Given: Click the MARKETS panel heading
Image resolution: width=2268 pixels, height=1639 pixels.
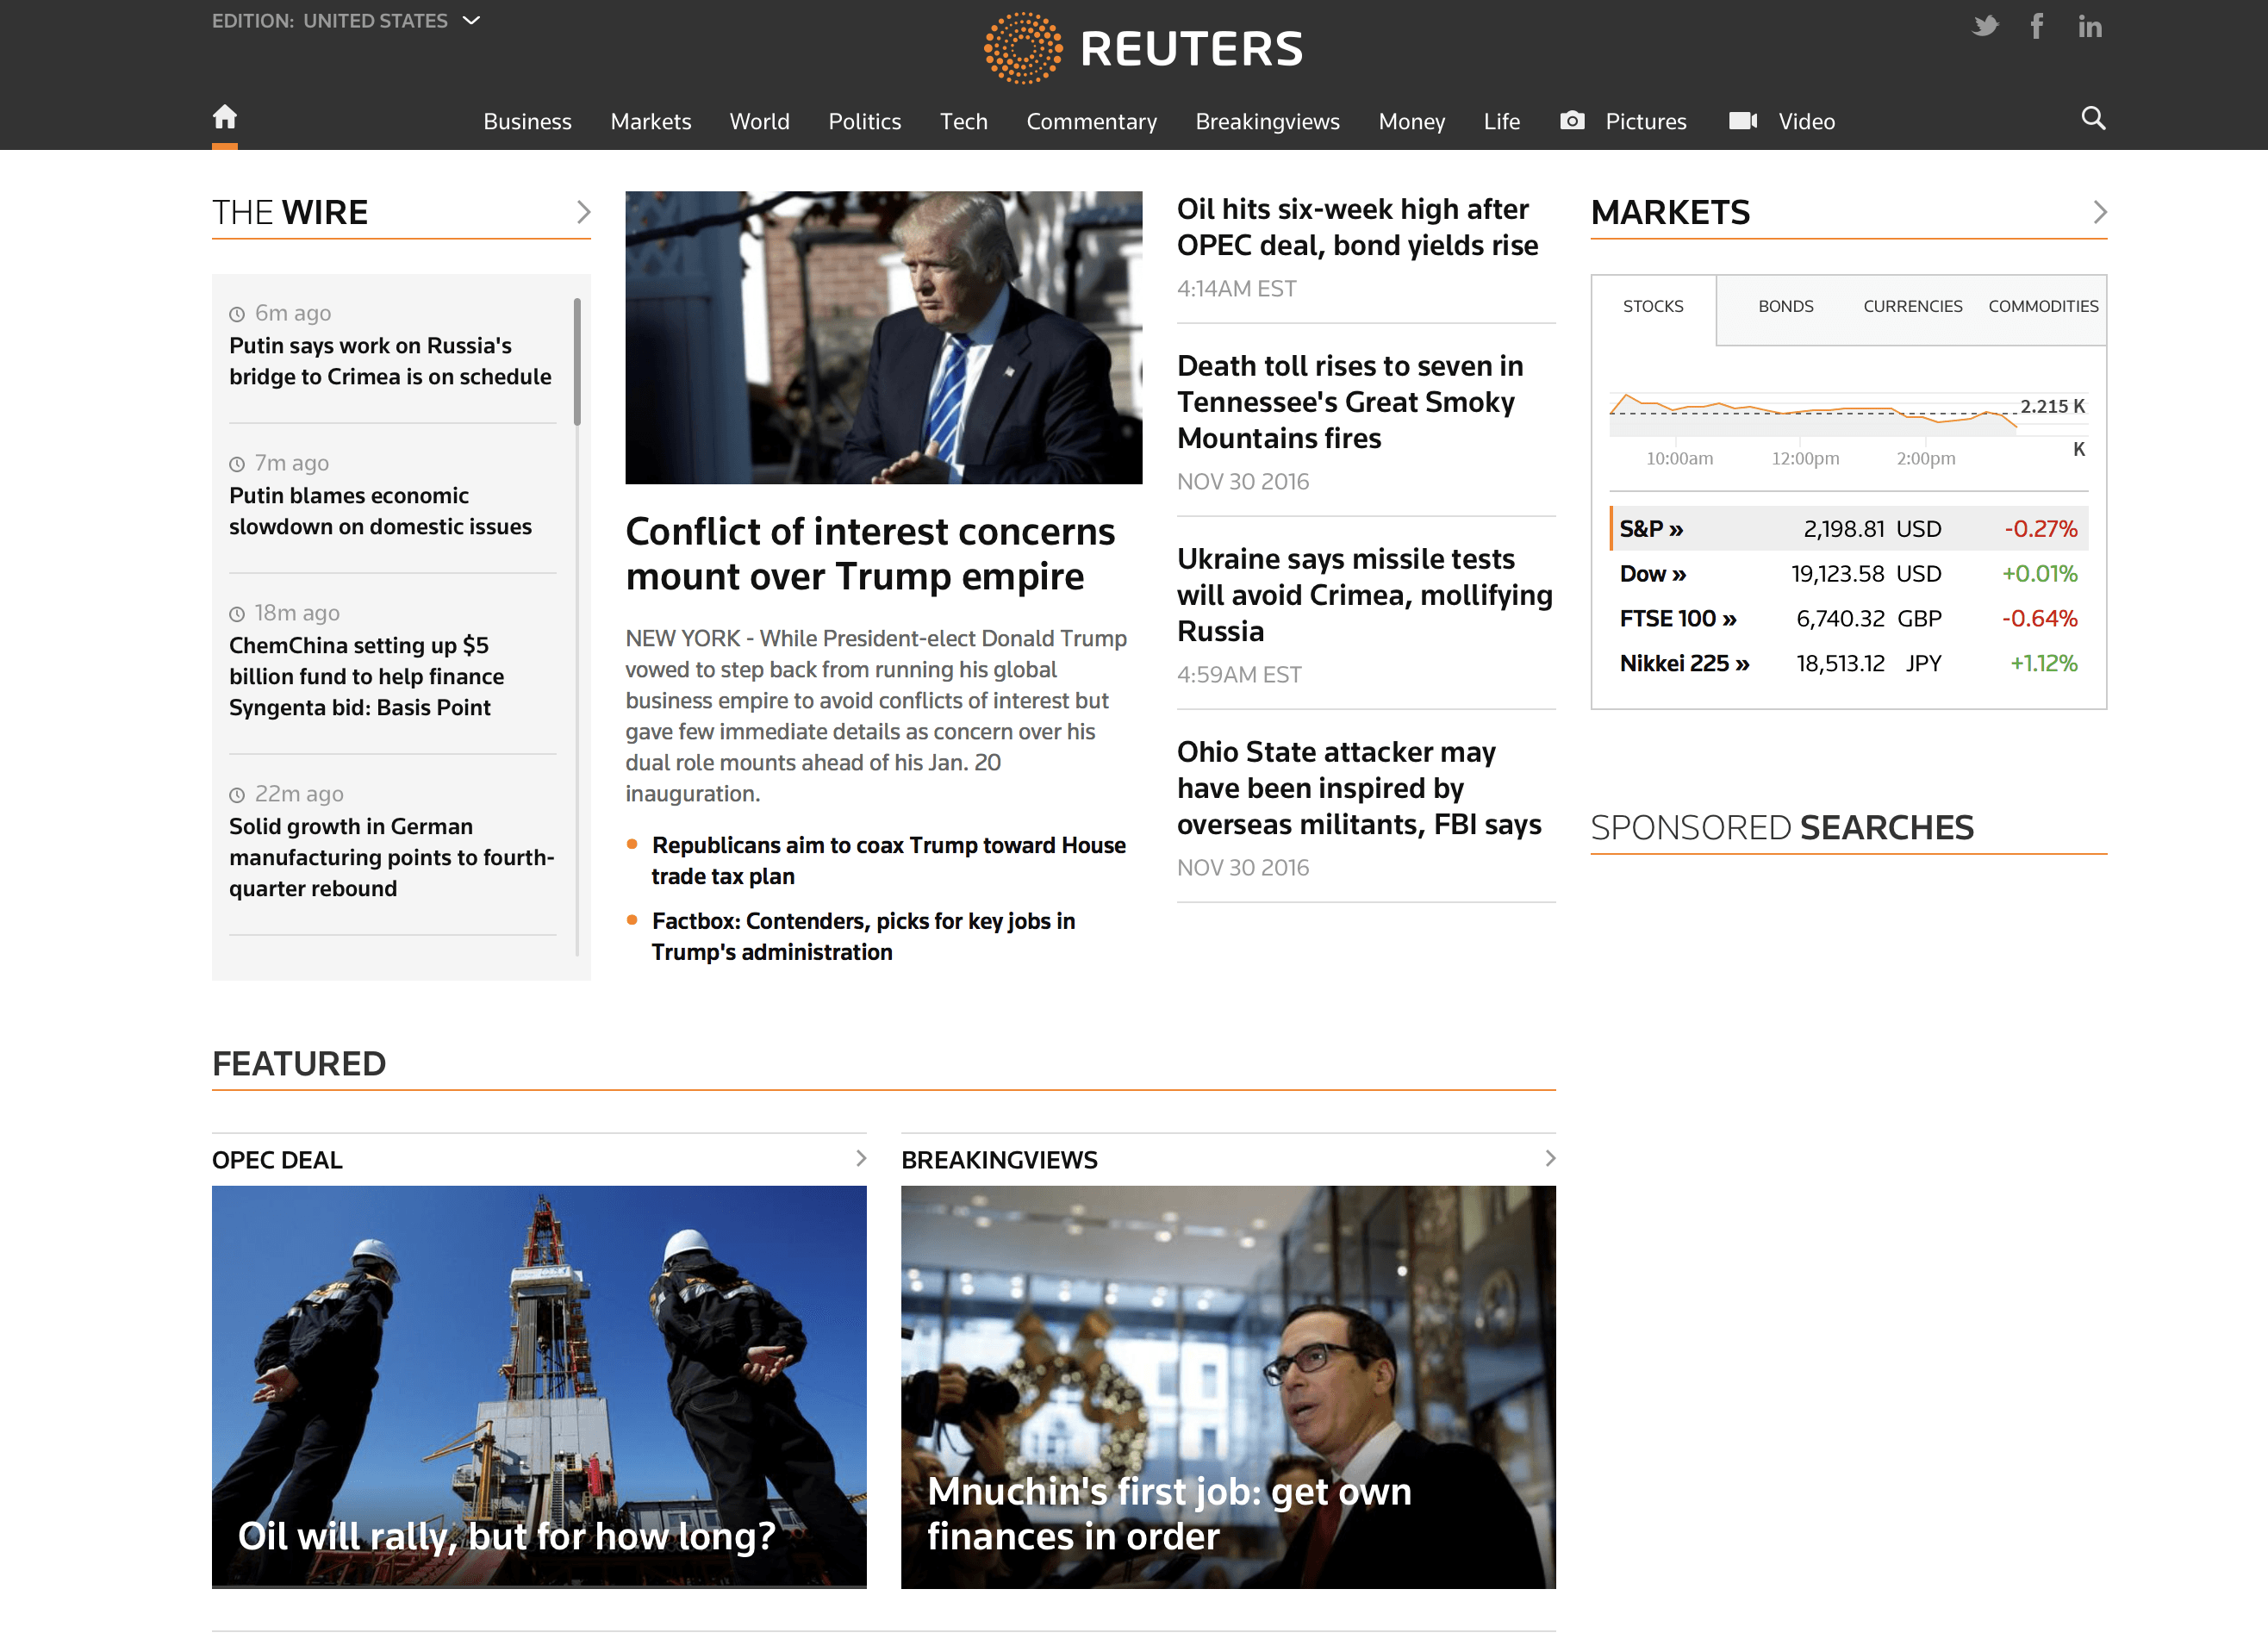Looking at the screenshot, I should (x=1670, y=212).
